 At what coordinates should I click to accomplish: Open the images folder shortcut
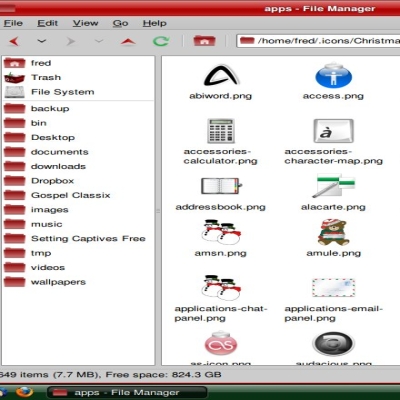78,210
